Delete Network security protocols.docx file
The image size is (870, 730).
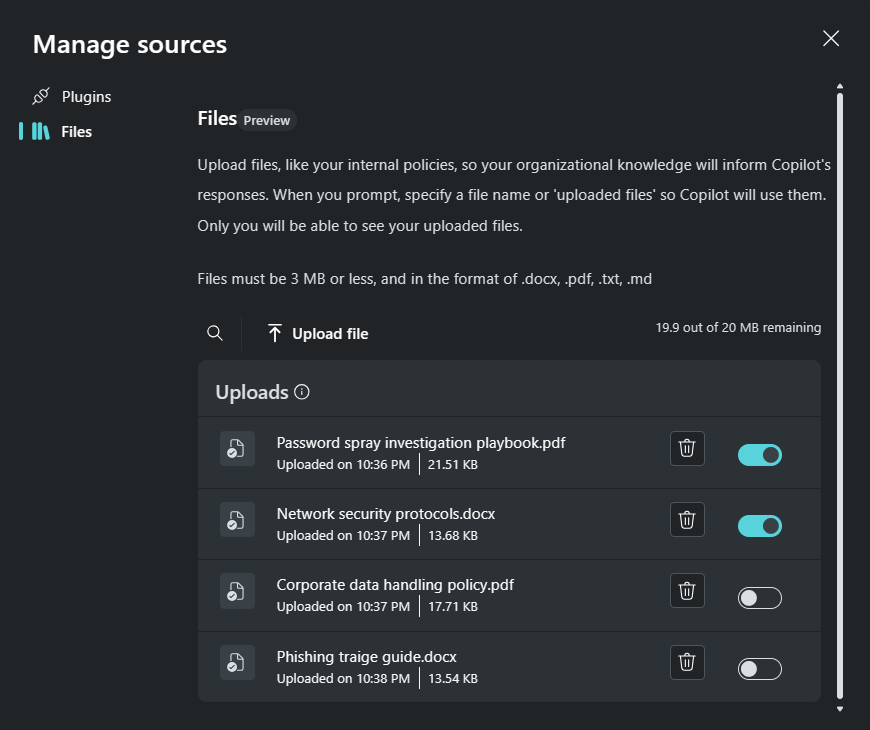[687, 520]
